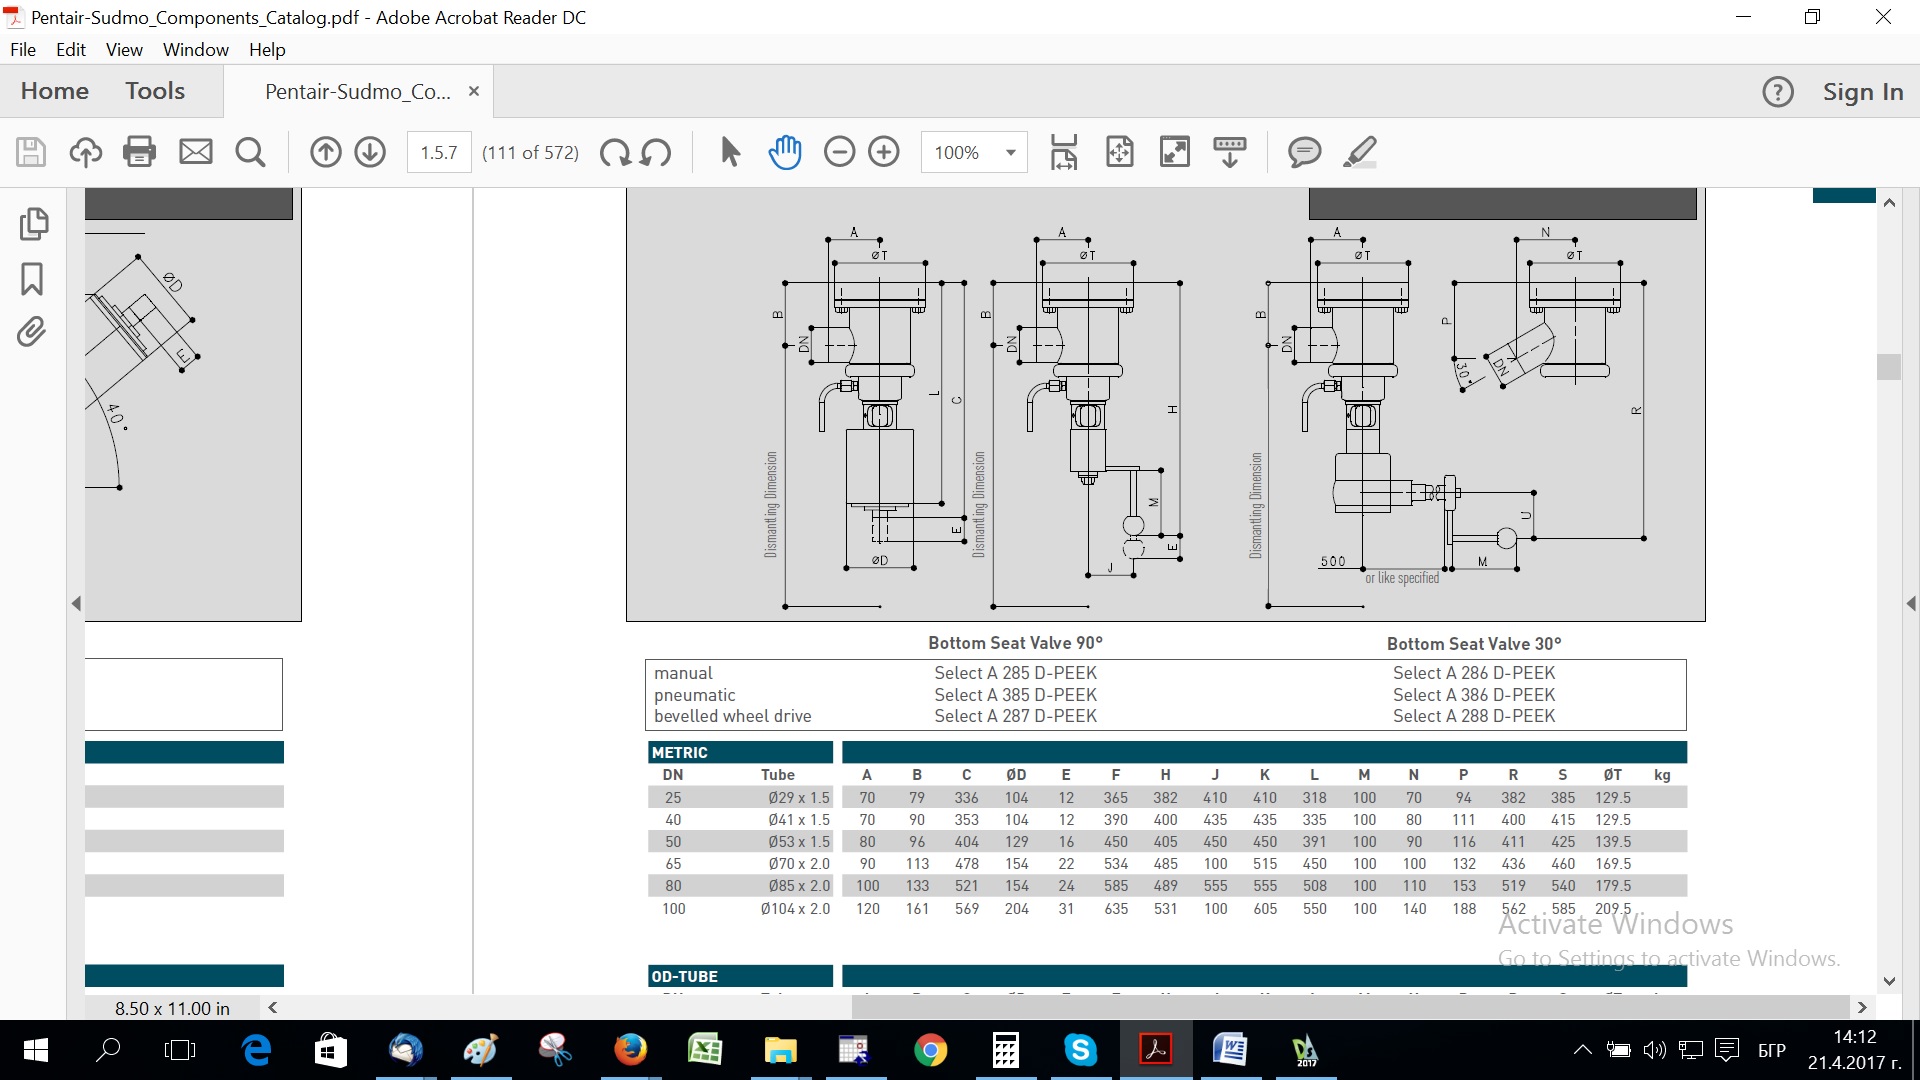The image size is (1920, 1080).
Task: Go to next page arrow
Action: pyautogui.click(x=370, y=152)
